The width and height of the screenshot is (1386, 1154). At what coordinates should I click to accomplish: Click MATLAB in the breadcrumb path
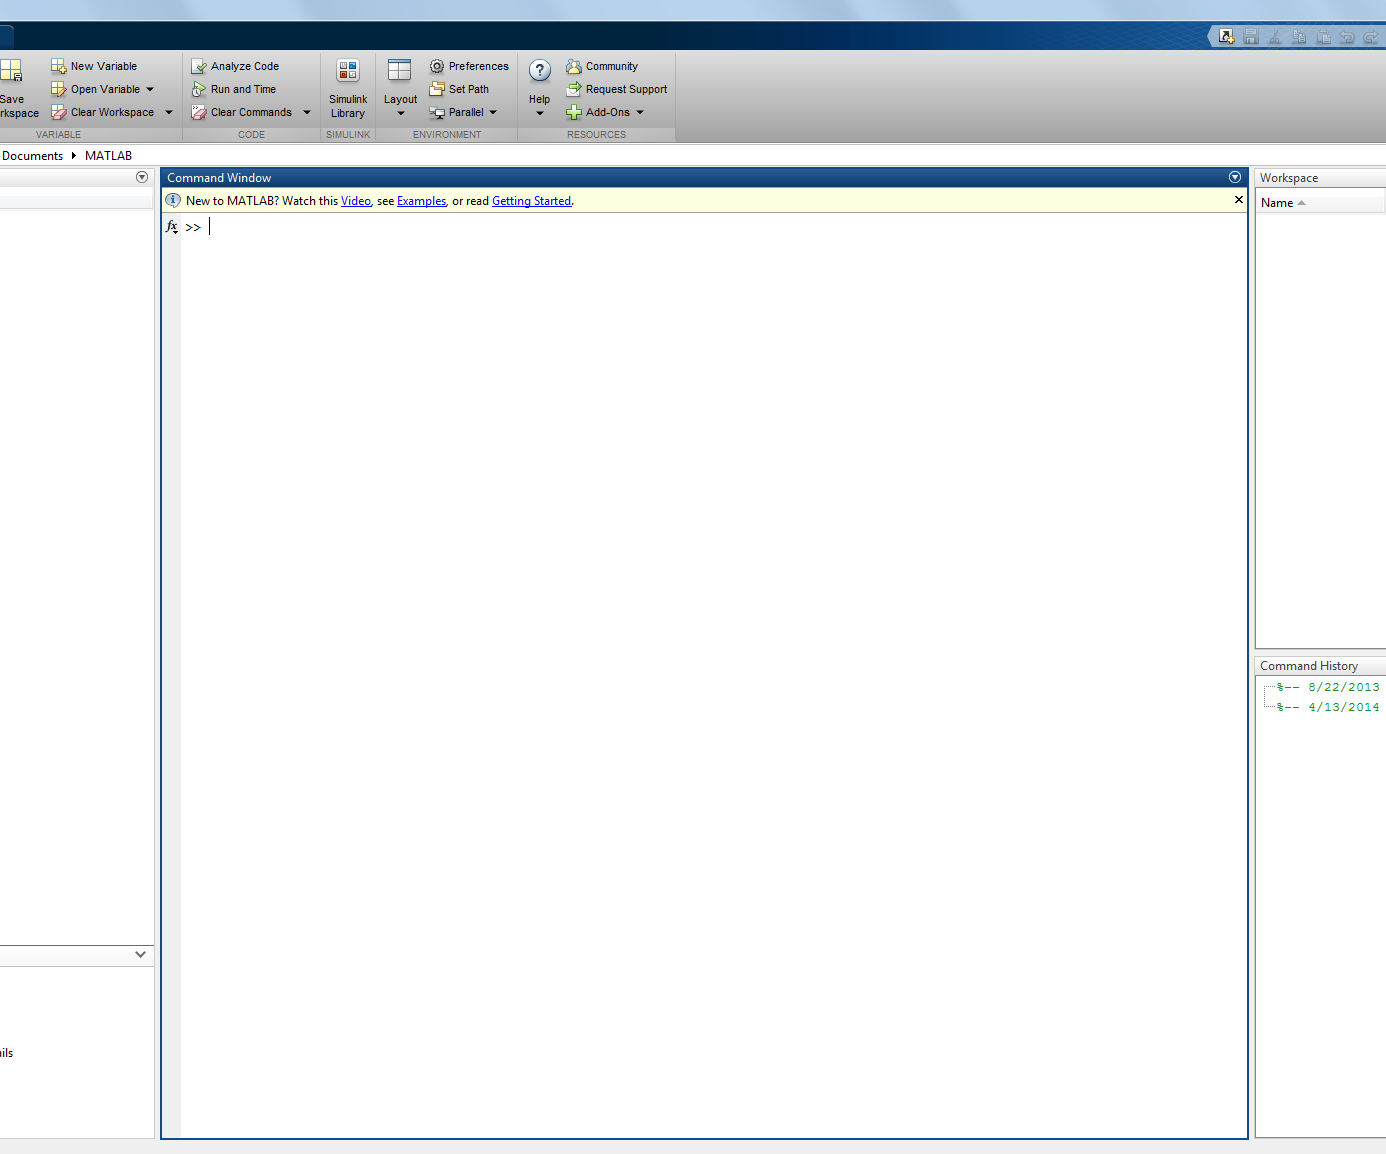(x=108, y=155)
